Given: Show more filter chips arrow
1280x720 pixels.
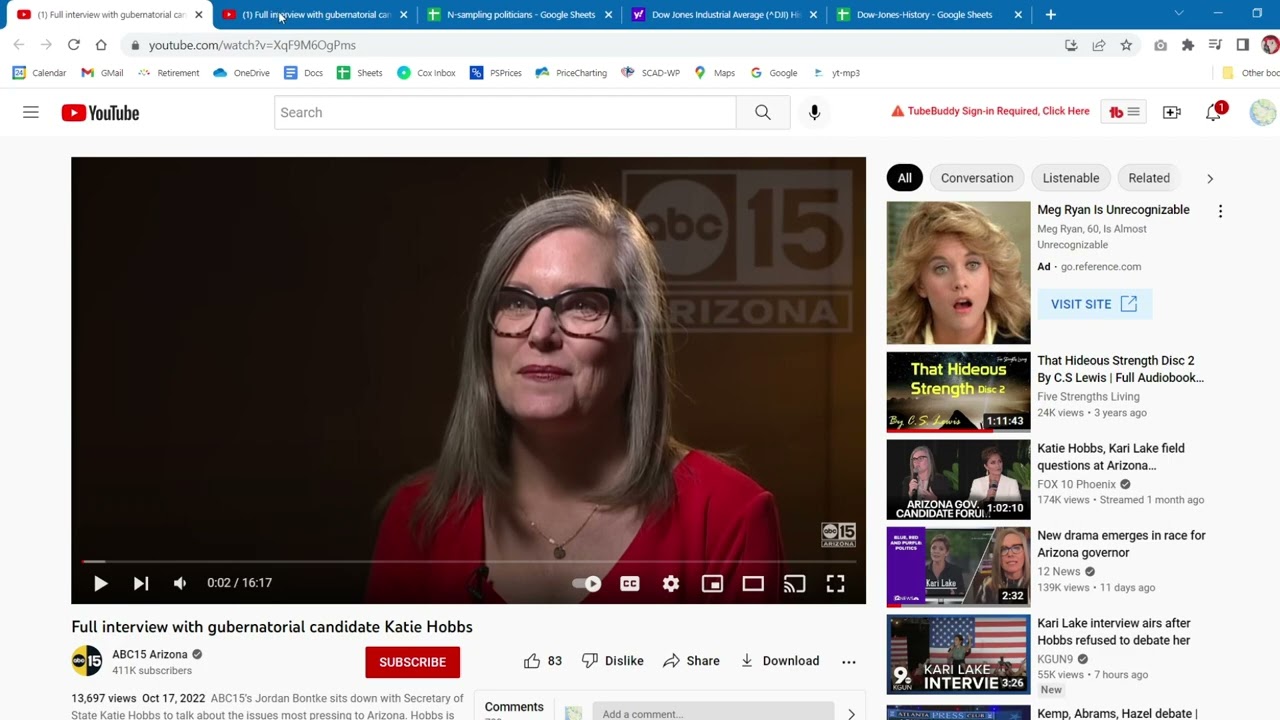Looking at the screenshot, I should pyautogui.click(x=1210, y=178).
